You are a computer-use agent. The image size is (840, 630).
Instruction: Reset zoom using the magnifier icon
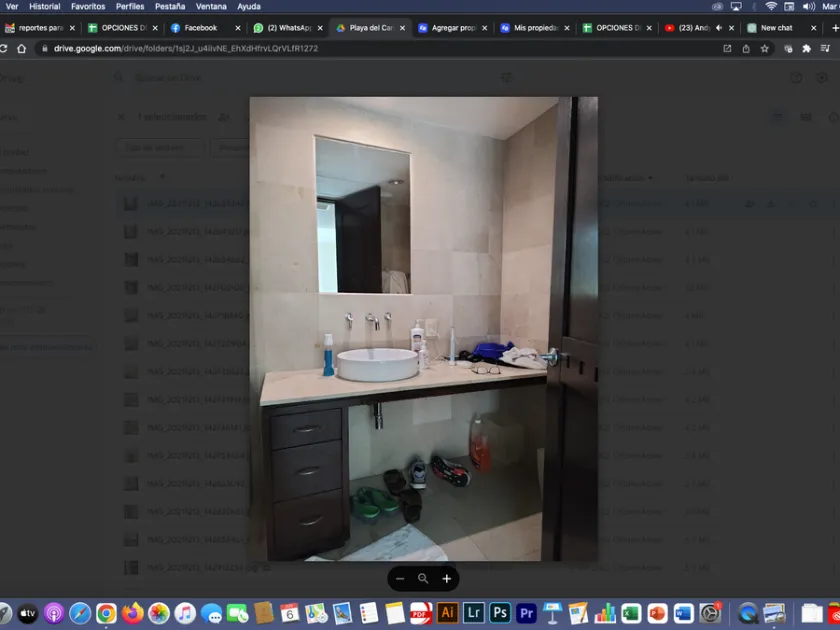pyautogui.click(x=423, y=579)
